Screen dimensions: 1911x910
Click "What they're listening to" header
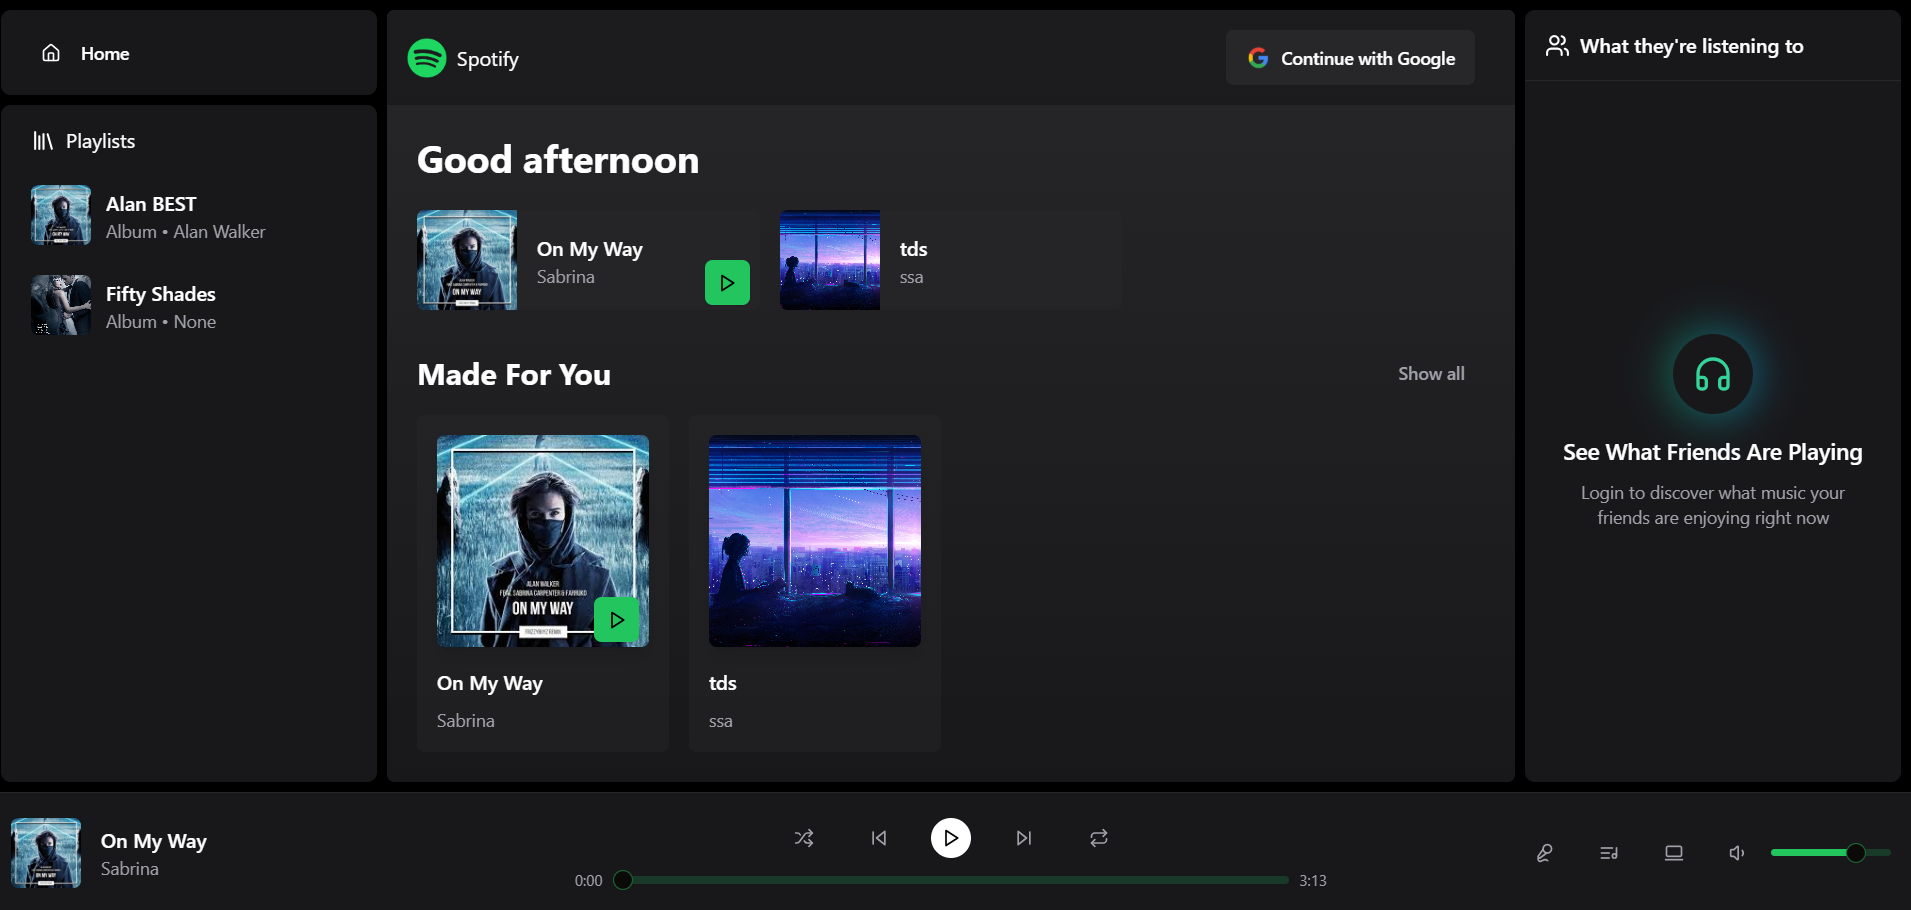[x=1692, y=46]
